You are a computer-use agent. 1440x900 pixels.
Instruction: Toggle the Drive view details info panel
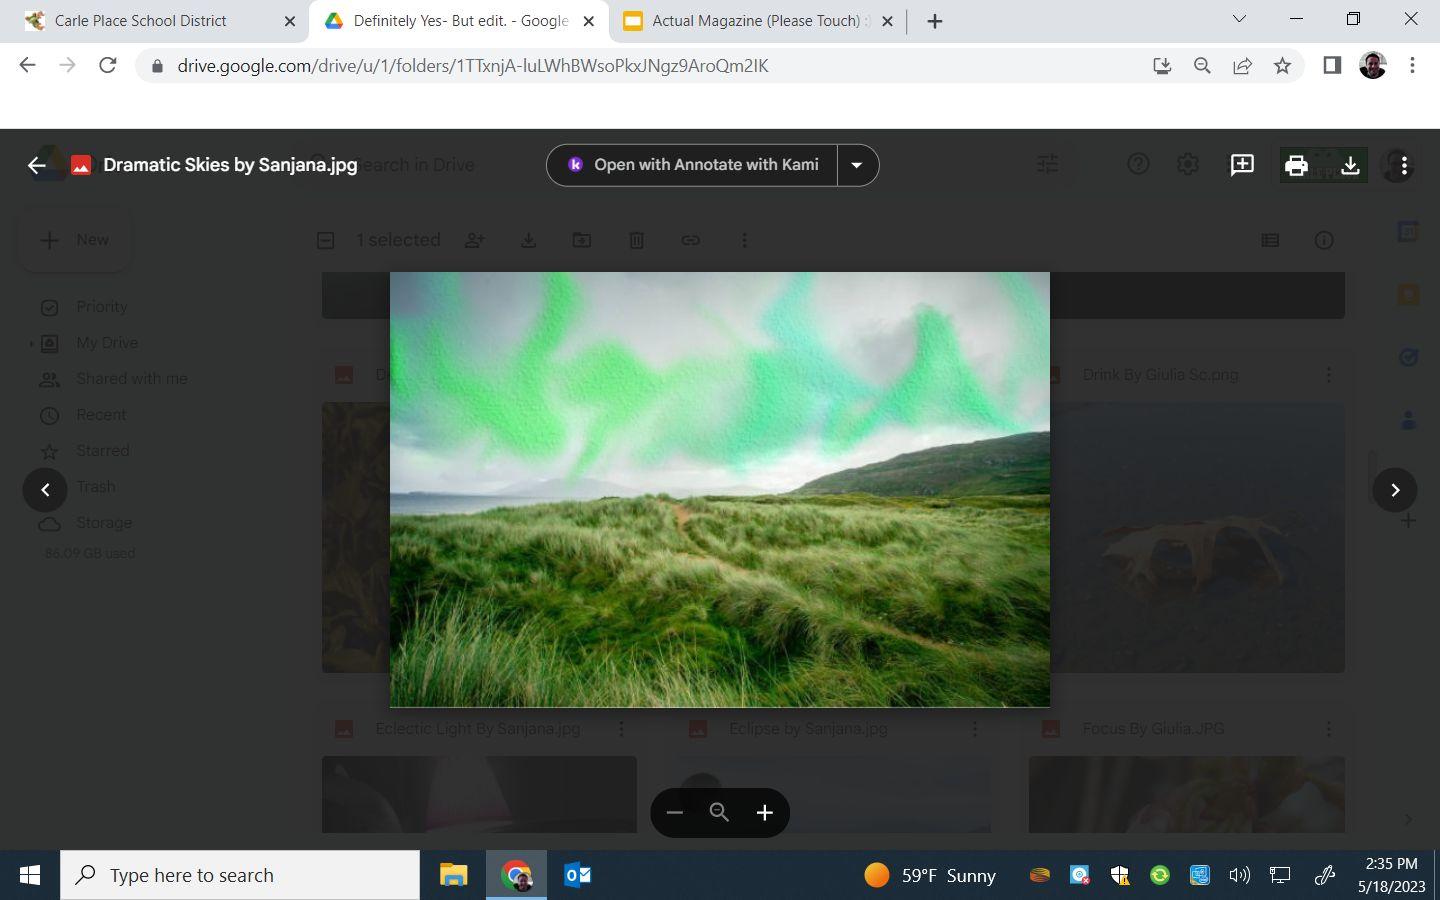tap(1324, 240)
